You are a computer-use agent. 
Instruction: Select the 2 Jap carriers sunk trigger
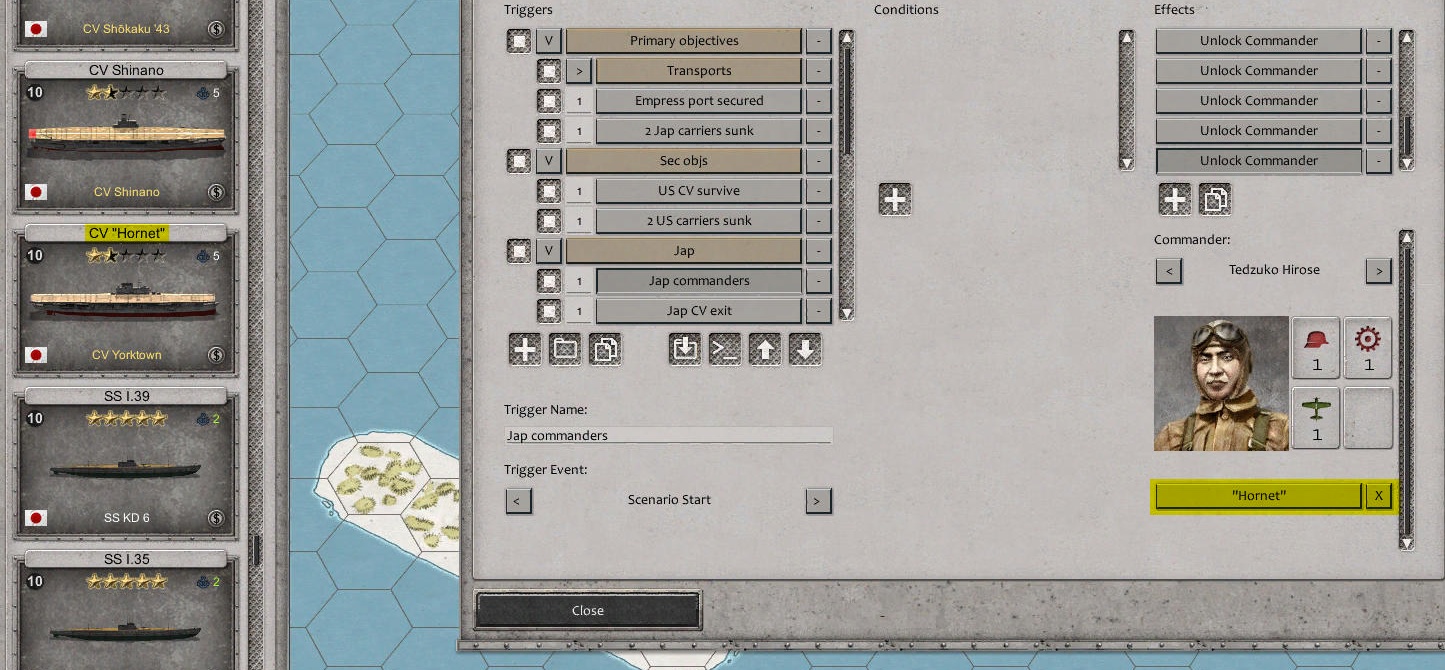(699, 131)
